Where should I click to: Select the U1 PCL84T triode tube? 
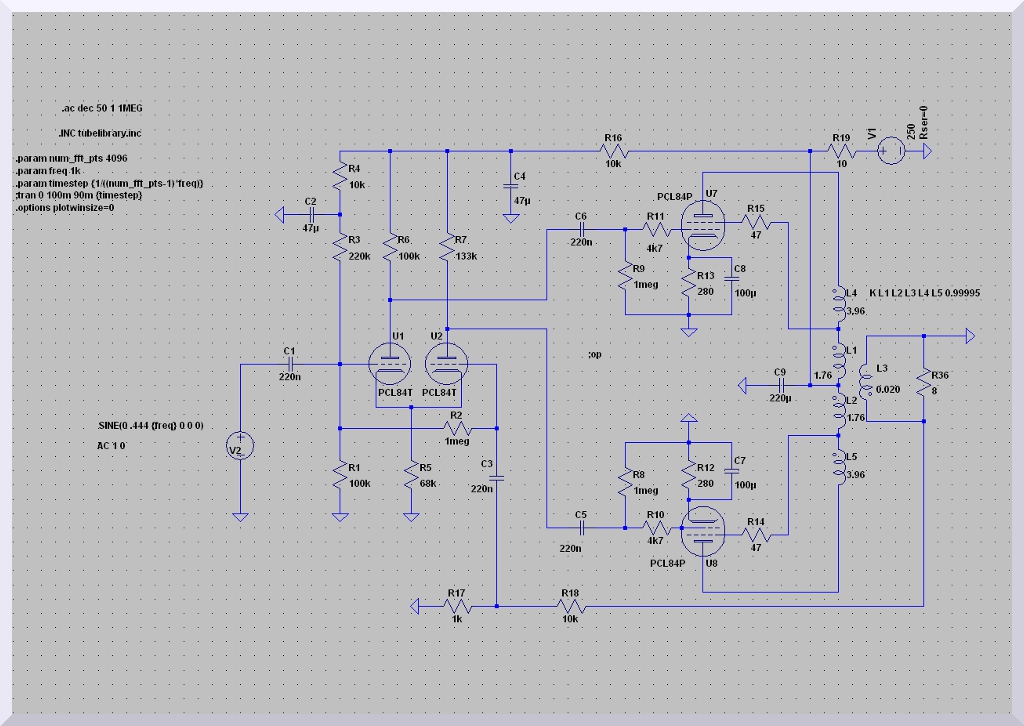pos(388,363)
